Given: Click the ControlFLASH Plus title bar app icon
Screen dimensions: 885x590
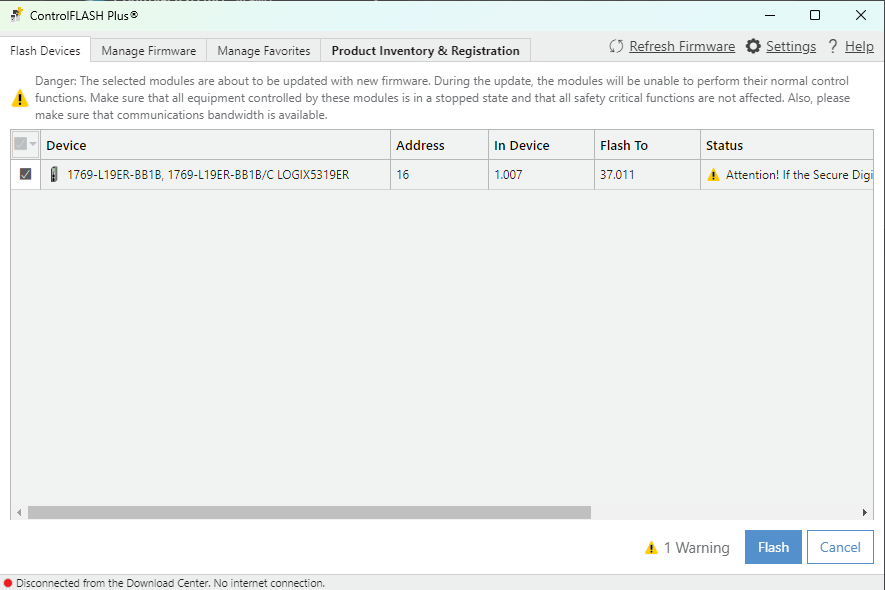Looking at the screenshot, I should [x=16, y=15].
